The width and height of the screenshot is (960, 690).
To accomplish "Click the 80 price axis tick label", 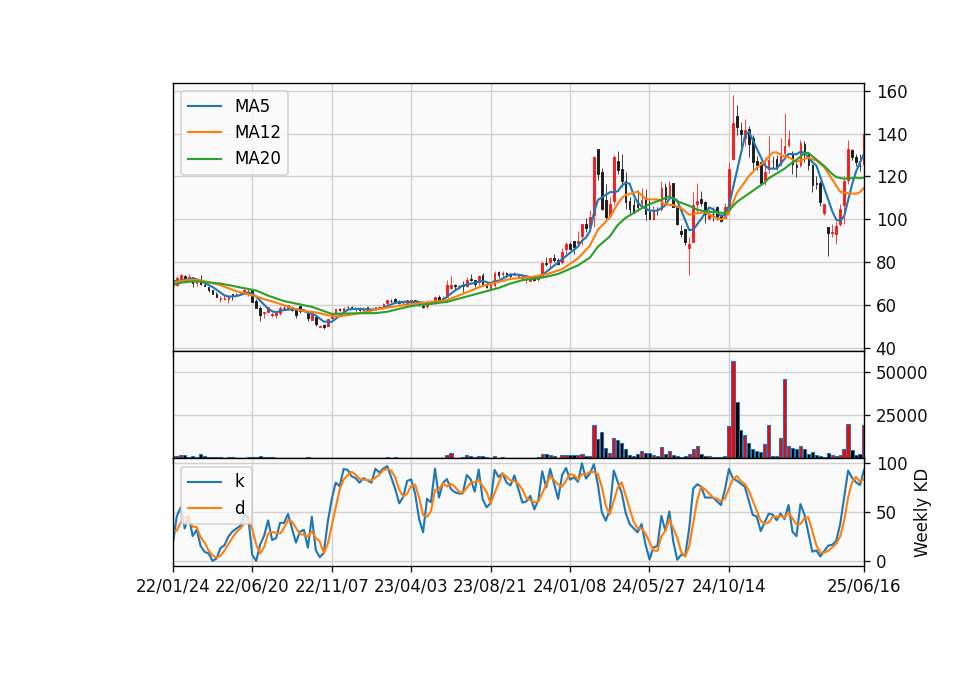I will pos(887,263).
